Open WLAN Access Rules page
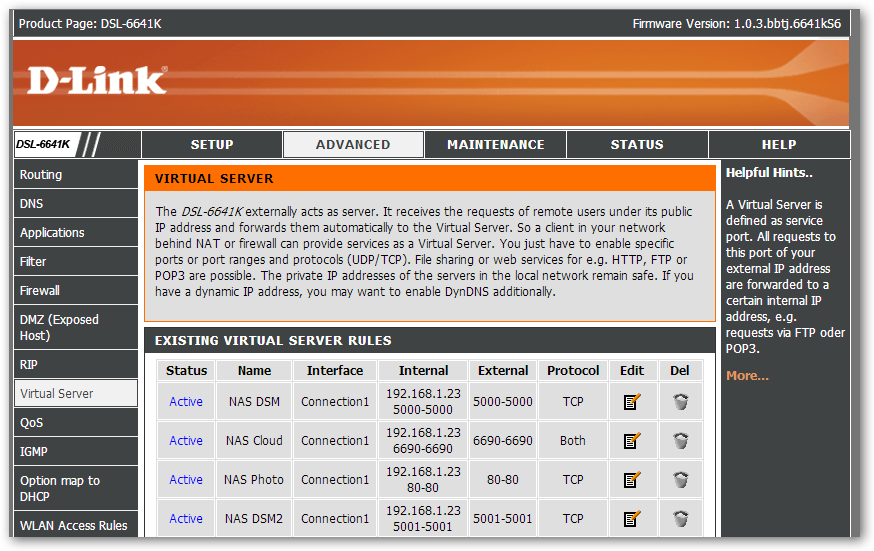Viewport: 874px width, 551px height. pyautogui.click(x=76, y=525)
